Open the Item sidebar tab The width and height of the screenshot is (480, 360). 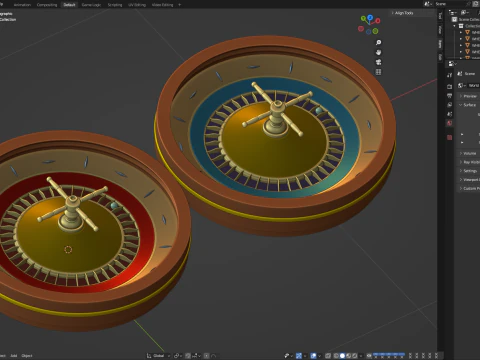440,44
